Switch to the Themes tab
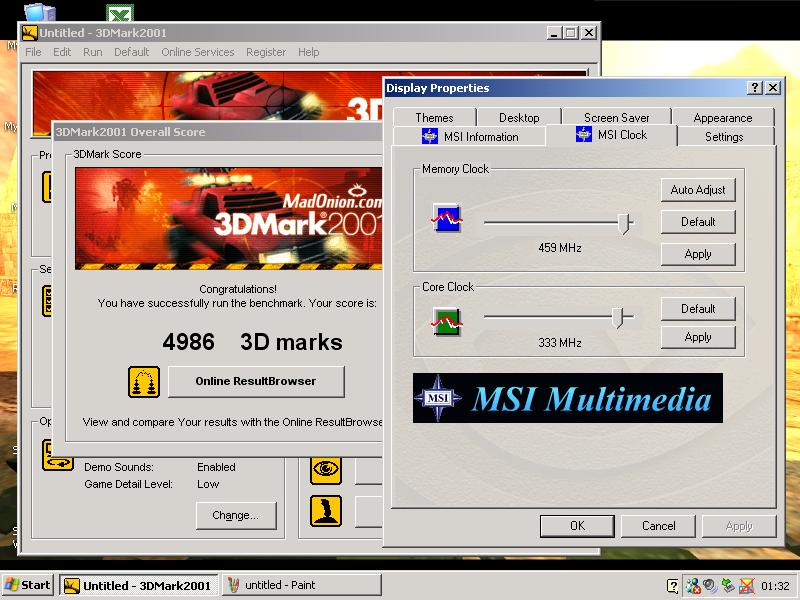 tap(434, 118)
